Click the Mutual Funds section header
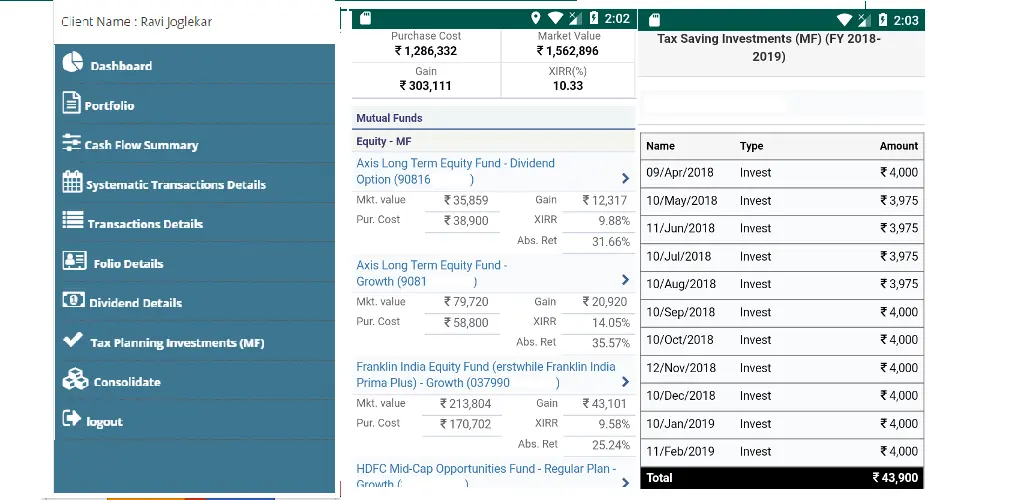The width and height of the screenshot is (1024, 500). coord(389,118)
